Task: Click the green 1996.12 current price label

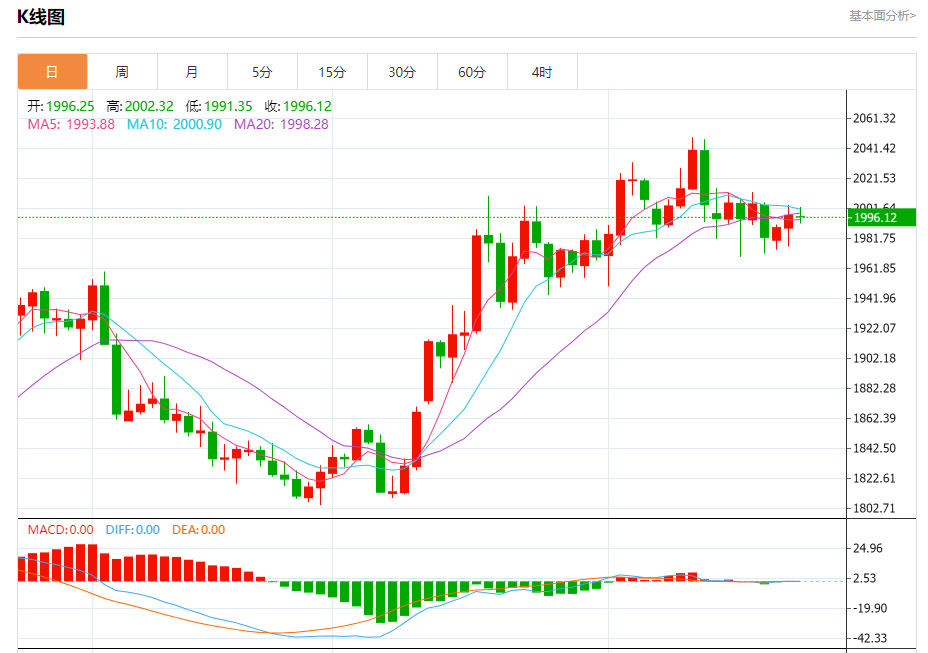Action: [x=882, y=217]
